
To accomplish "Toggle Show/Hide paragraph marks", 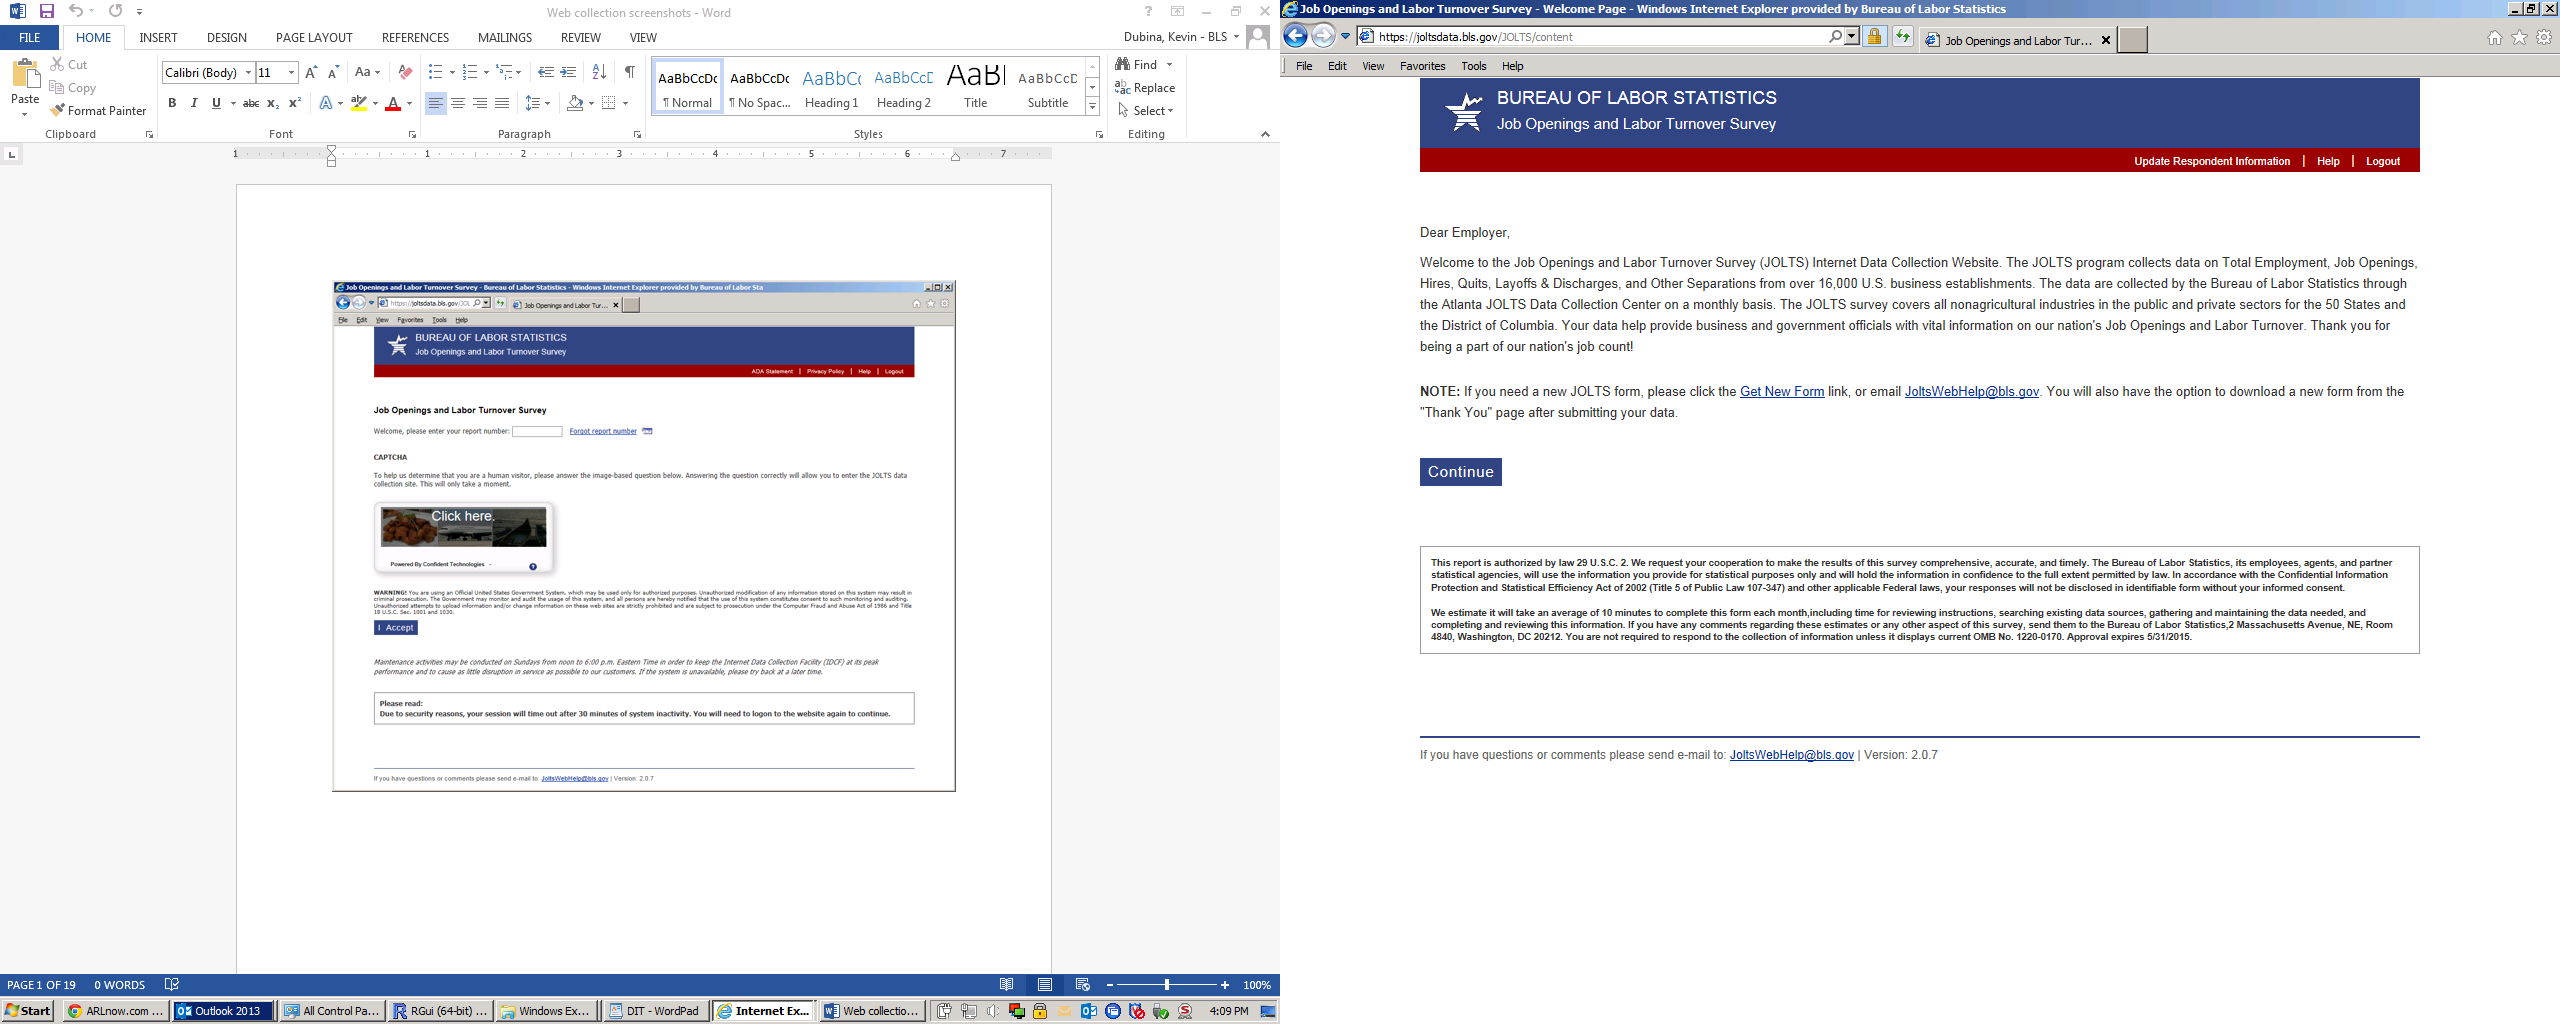I will (629, 72).
